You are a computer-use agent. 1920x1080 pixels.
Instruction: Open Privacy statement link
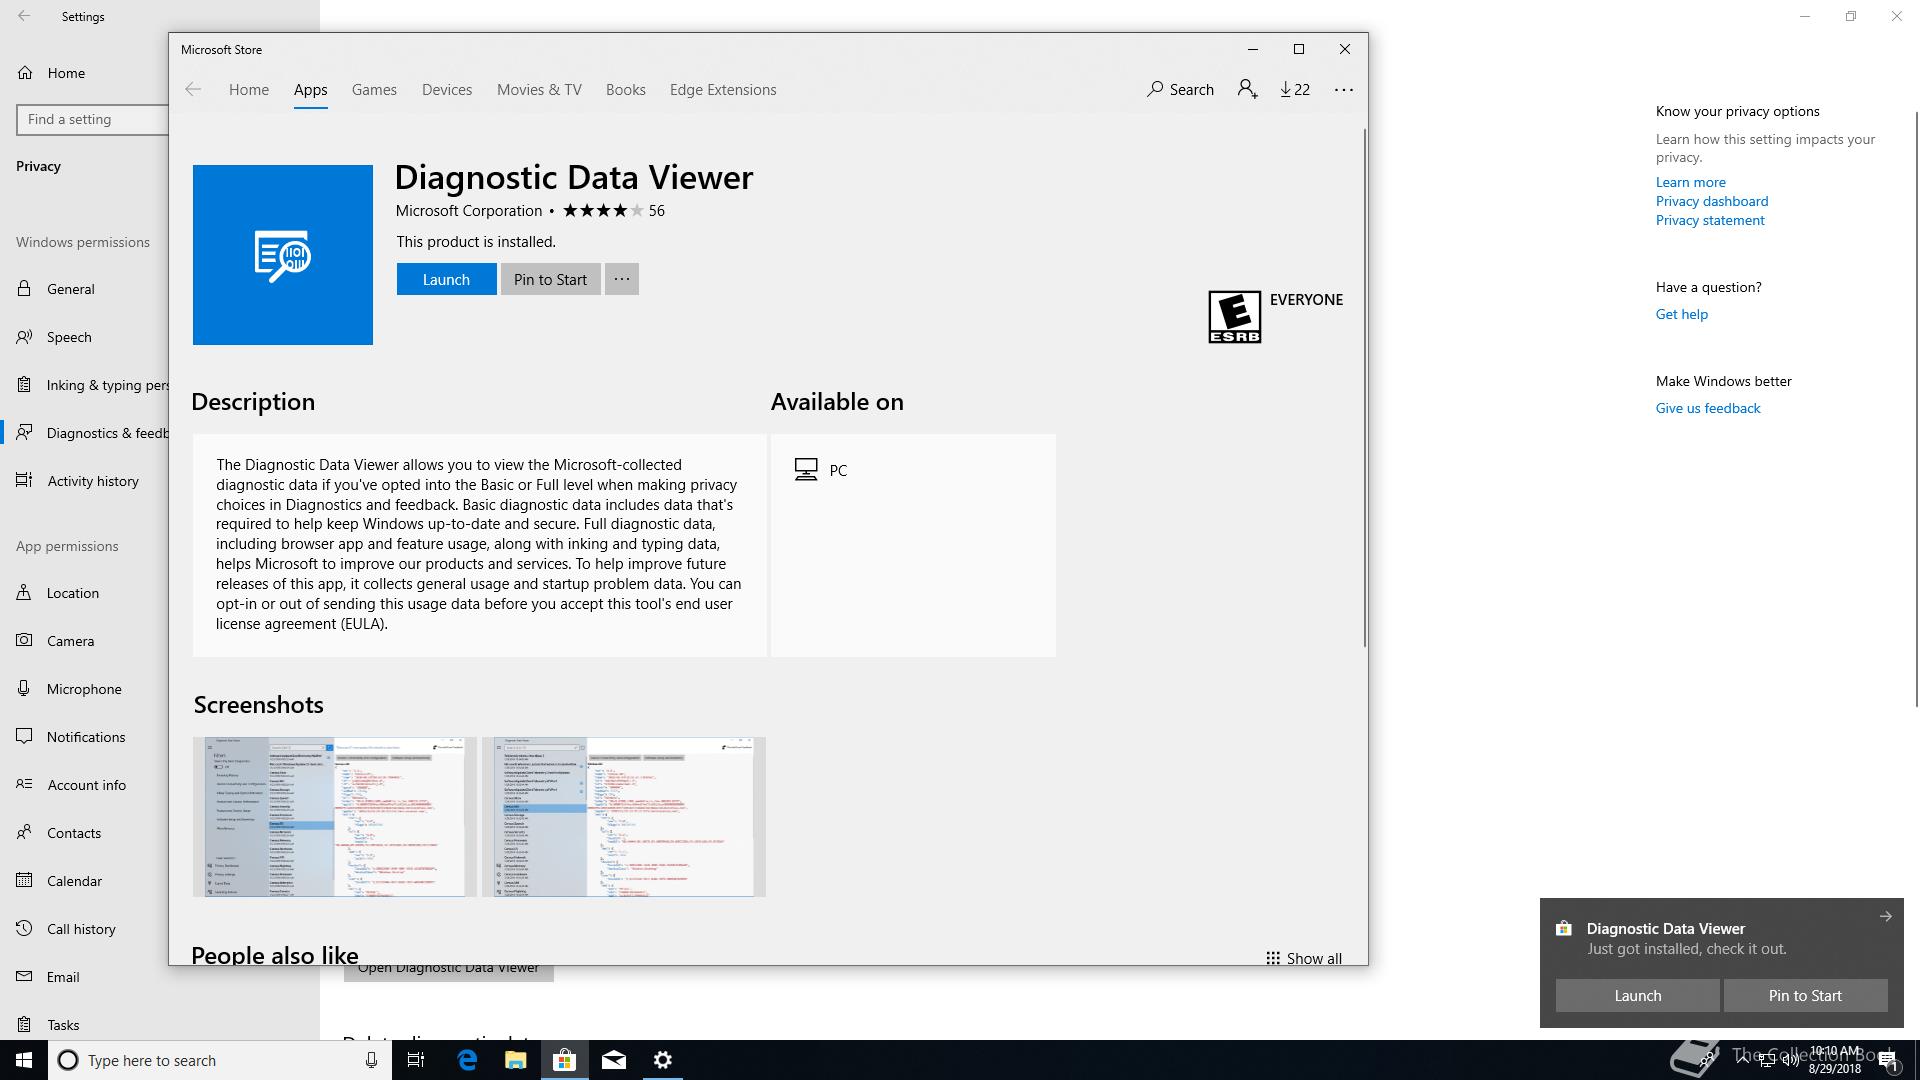point(1710,220)
